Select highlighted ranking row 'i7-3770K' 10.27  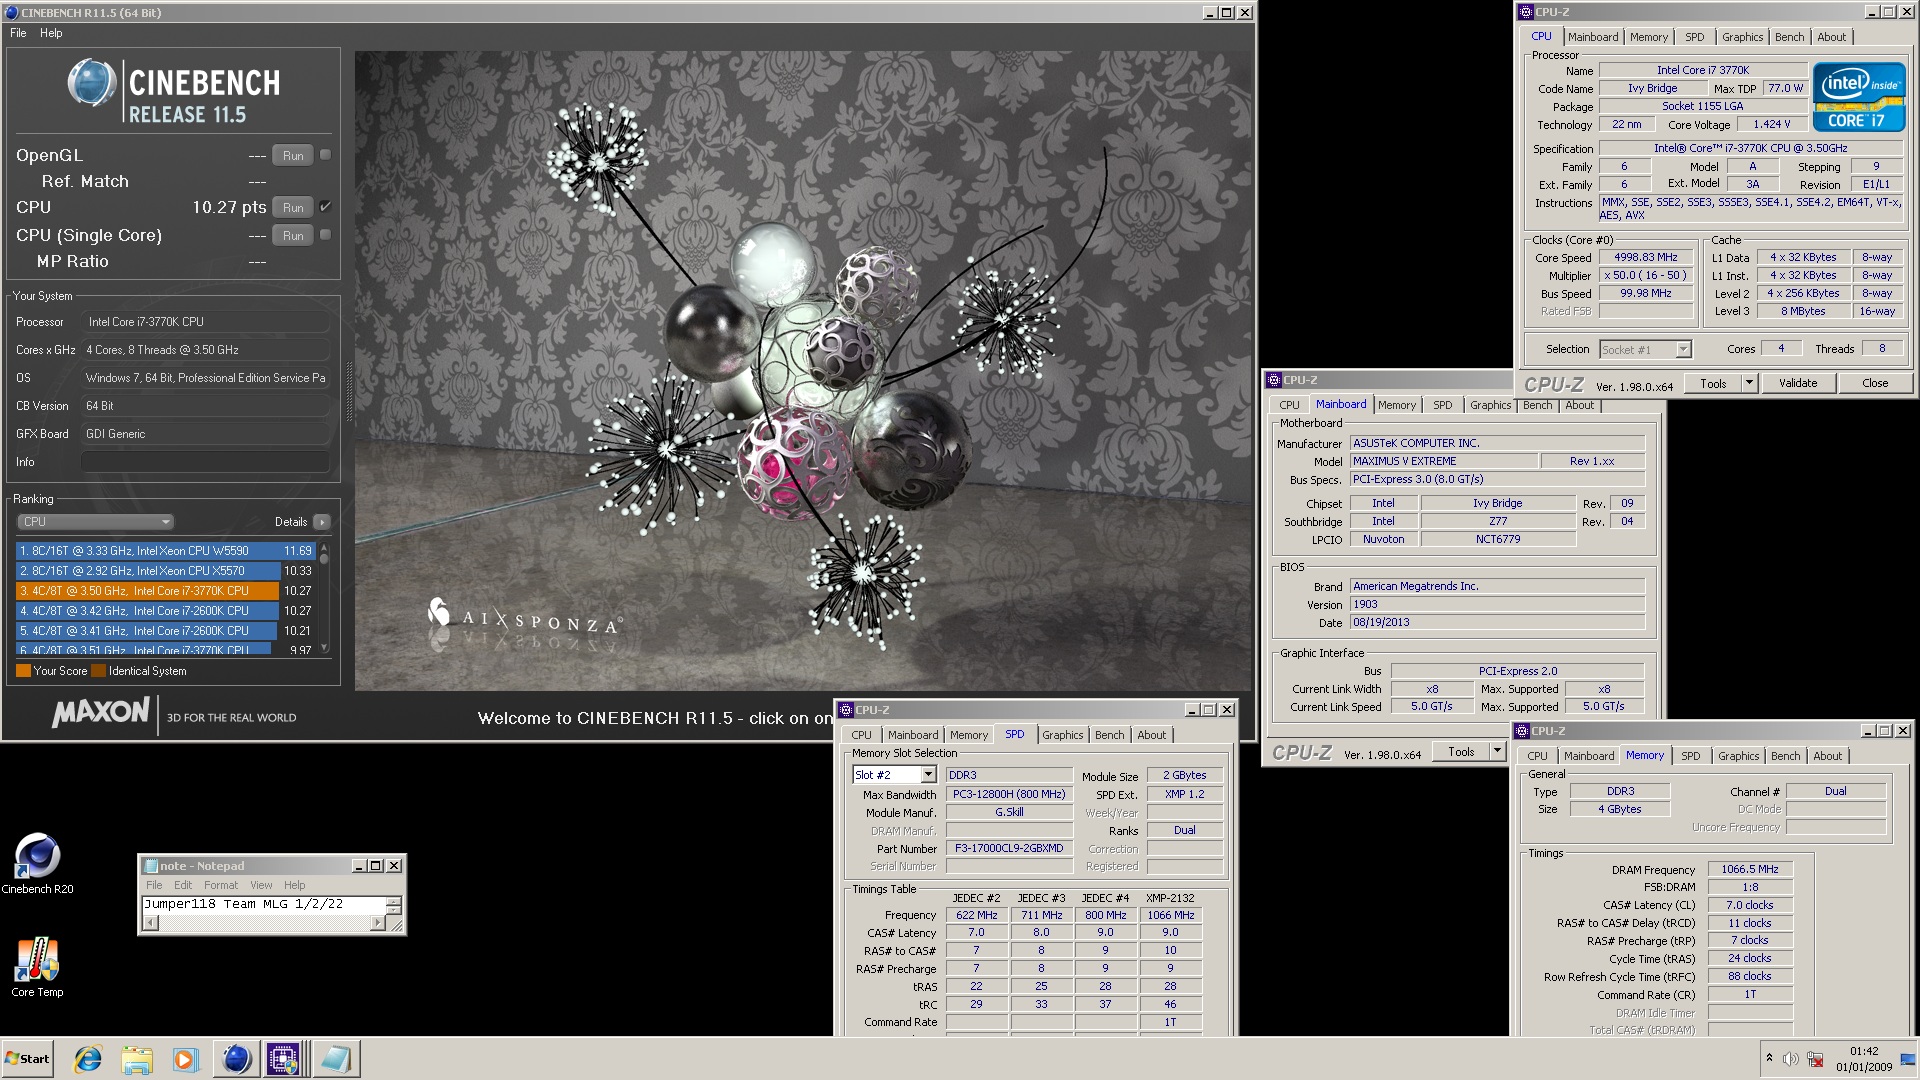click(x=166, y=591)
